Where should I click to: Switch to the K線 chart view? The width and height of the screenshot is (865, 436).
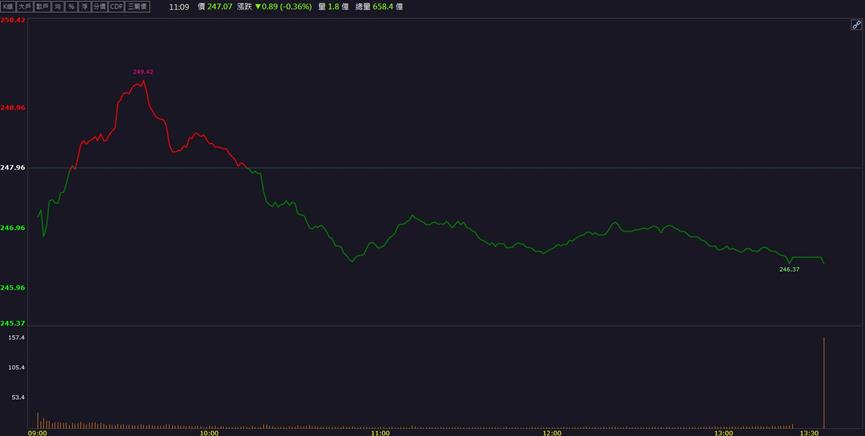8,7
